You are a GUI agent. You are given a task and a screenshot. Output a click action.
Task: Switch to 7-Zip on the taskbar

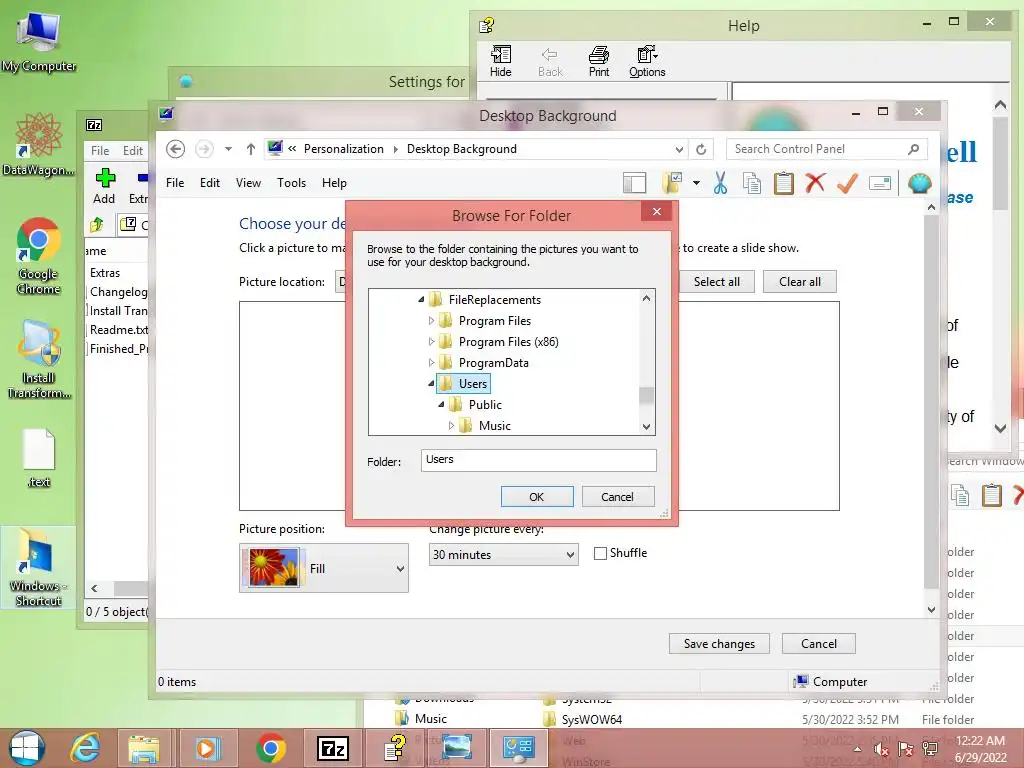[x=333, y=748]
